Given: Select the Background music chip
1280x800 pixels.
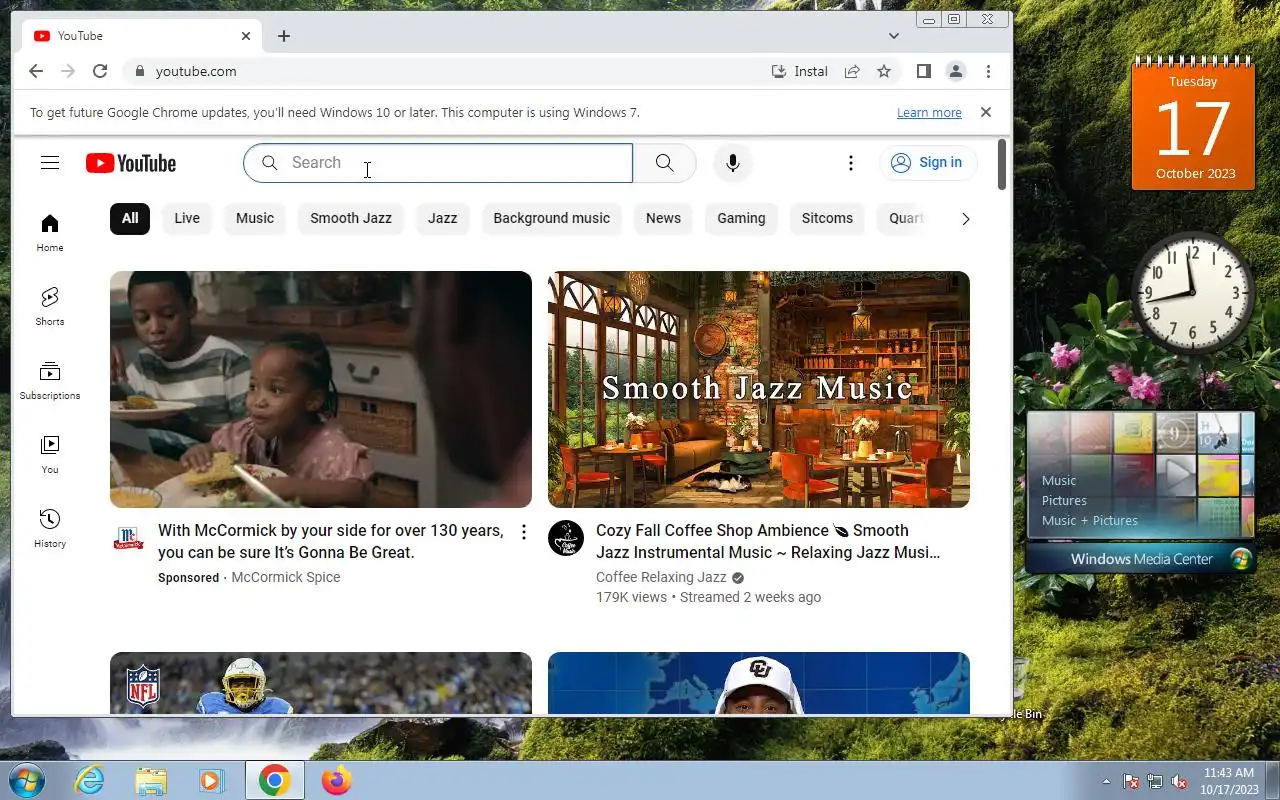Looking at the screenshot, I should click(x=552, y=218).
